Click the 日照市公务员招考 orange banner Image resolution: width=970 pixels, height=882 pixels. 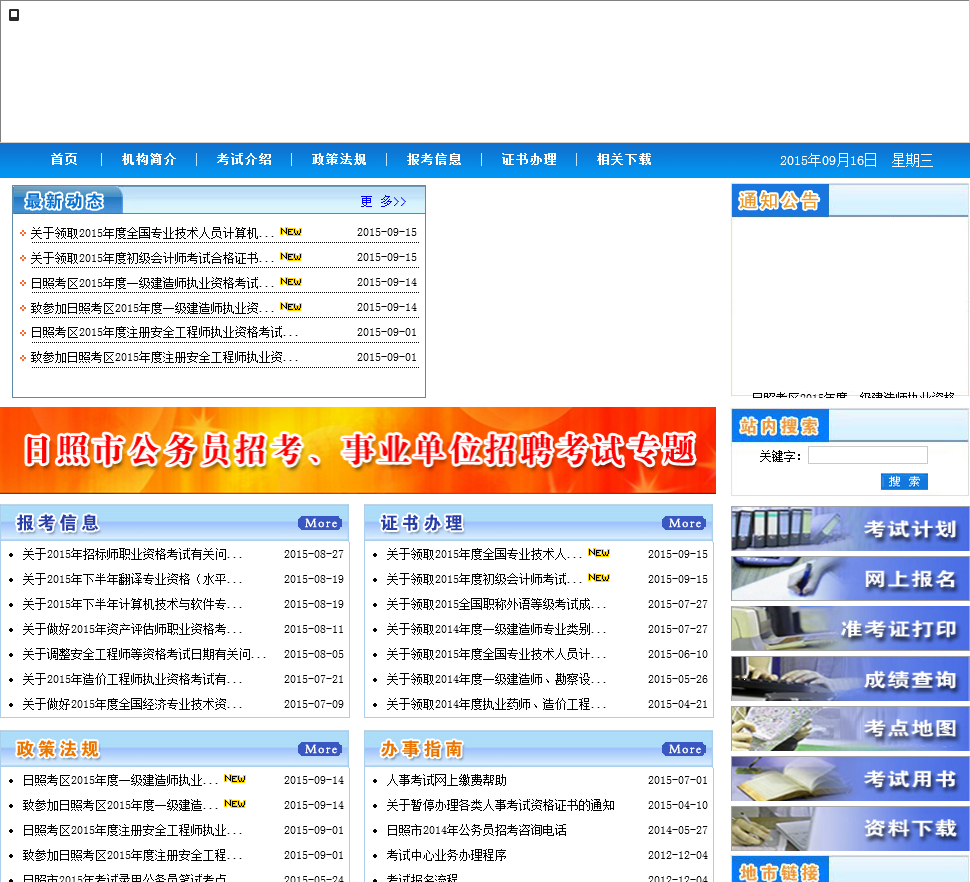click(358, 450)
